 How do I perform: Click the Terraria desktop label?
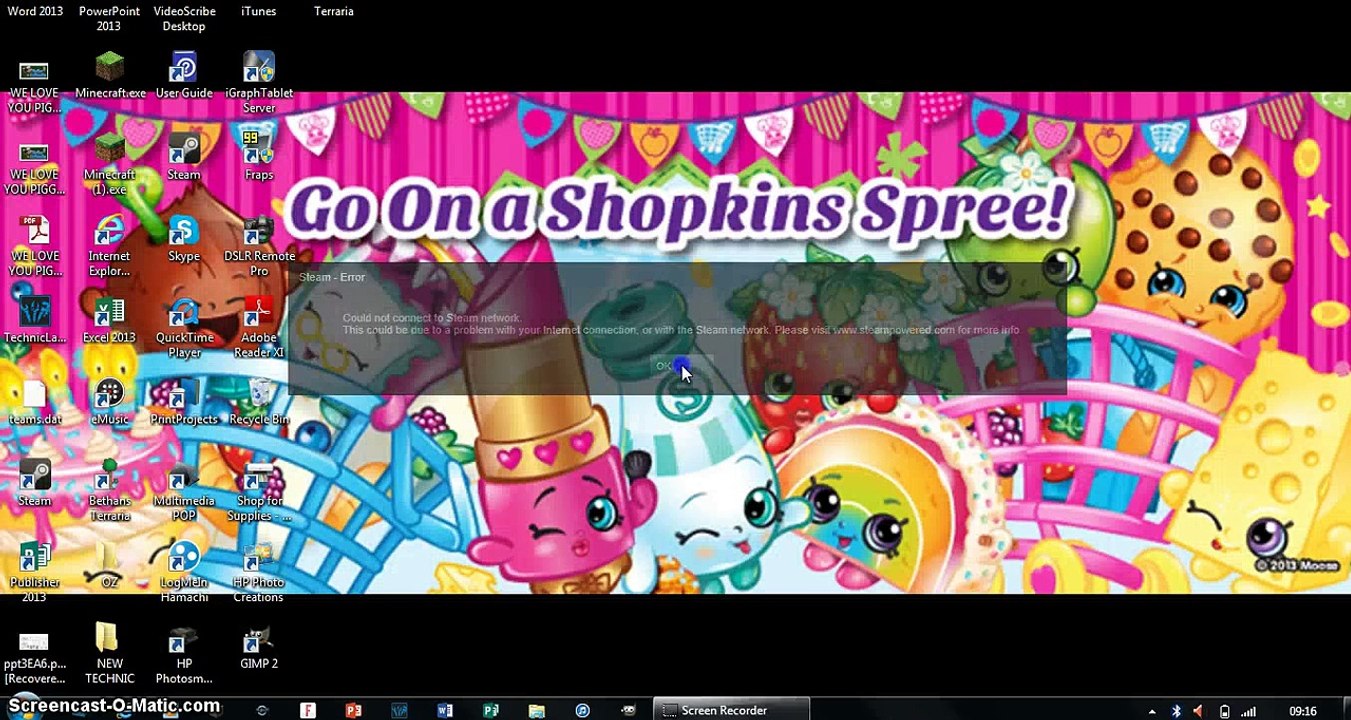click(x=334, y=11)
